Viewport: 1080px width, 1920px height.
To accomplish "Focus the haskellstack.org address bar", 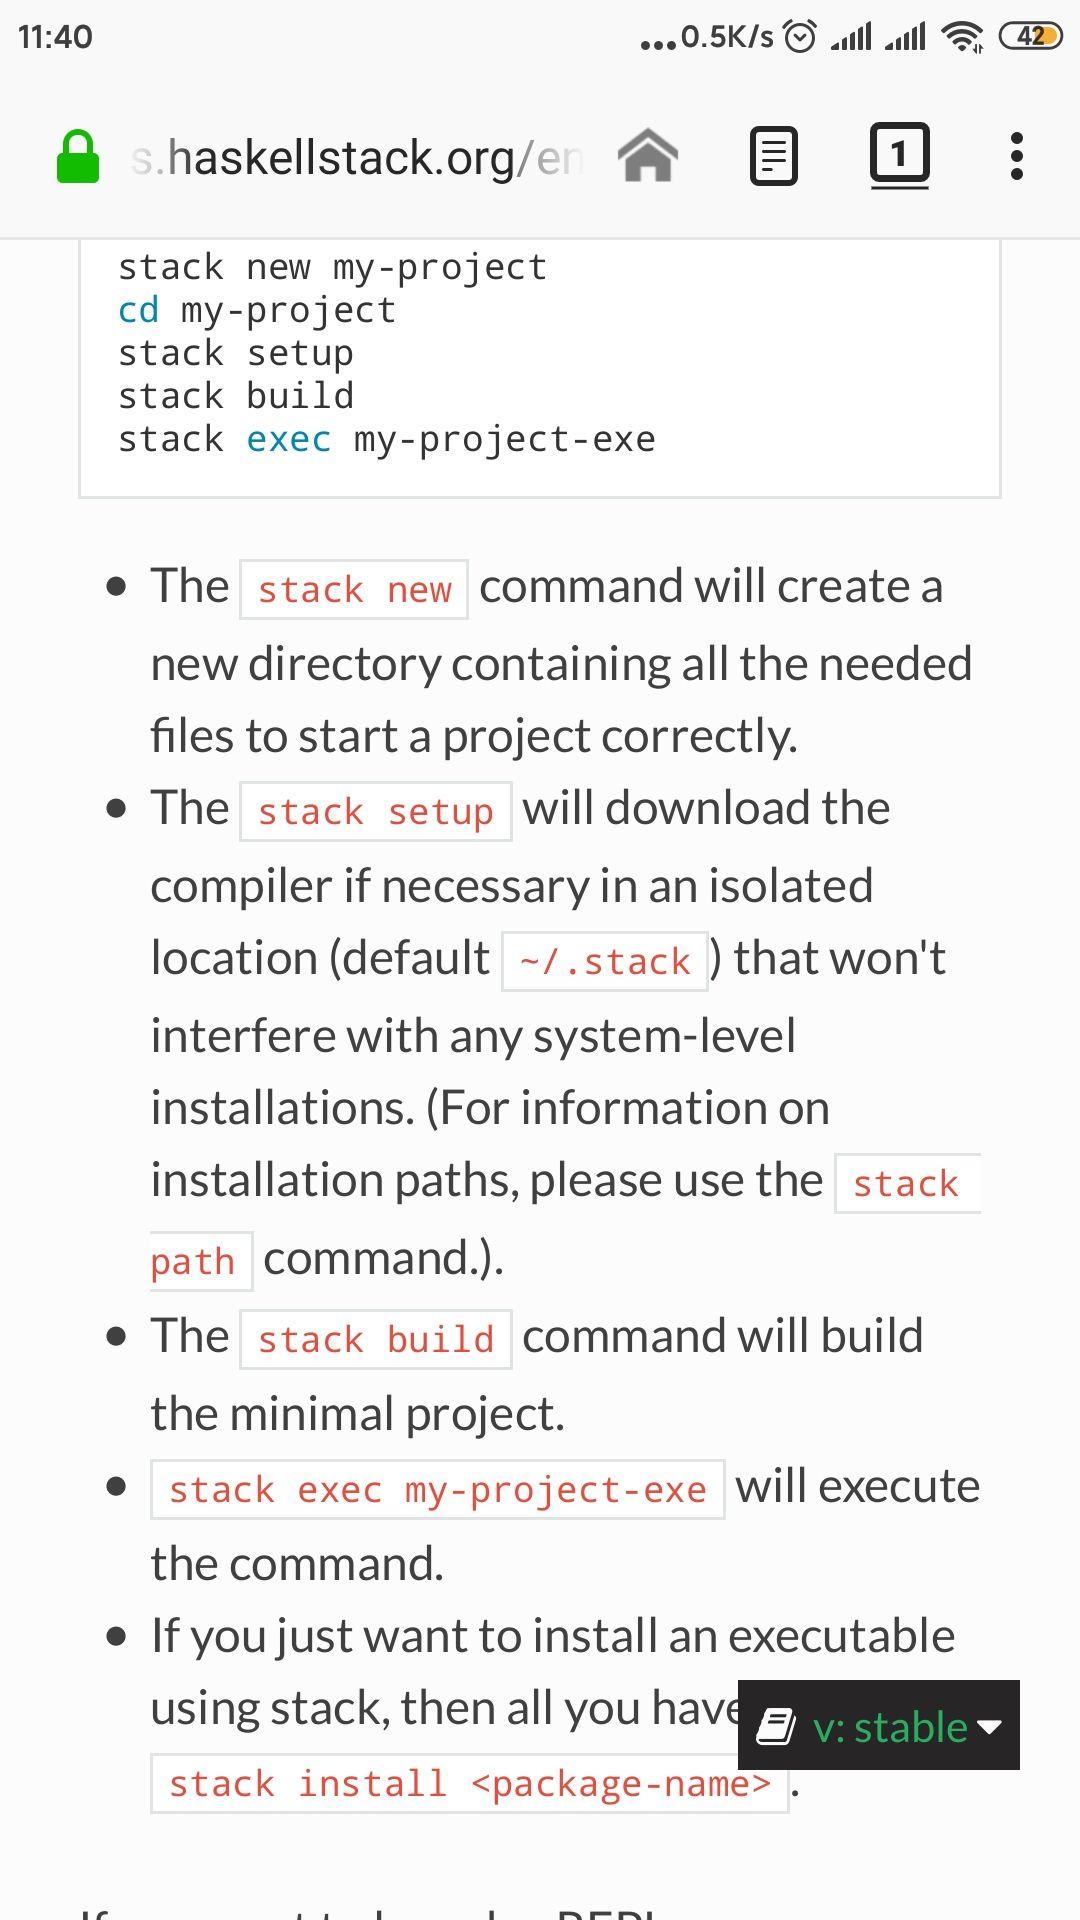I will coord(357,158).
